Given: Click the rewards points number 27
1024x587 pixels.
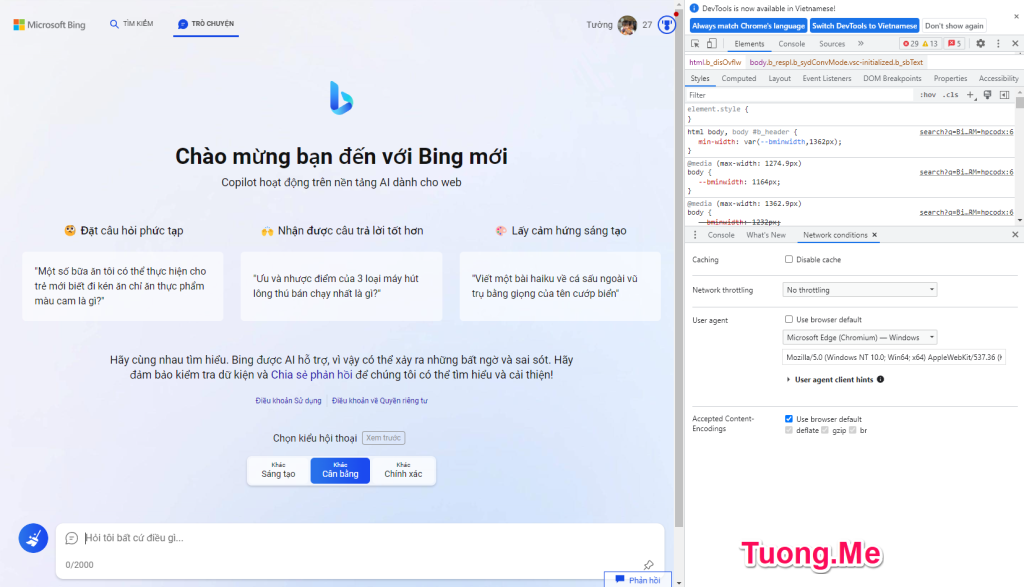Looking at the screenshot, I should click(x=647, y=25).
